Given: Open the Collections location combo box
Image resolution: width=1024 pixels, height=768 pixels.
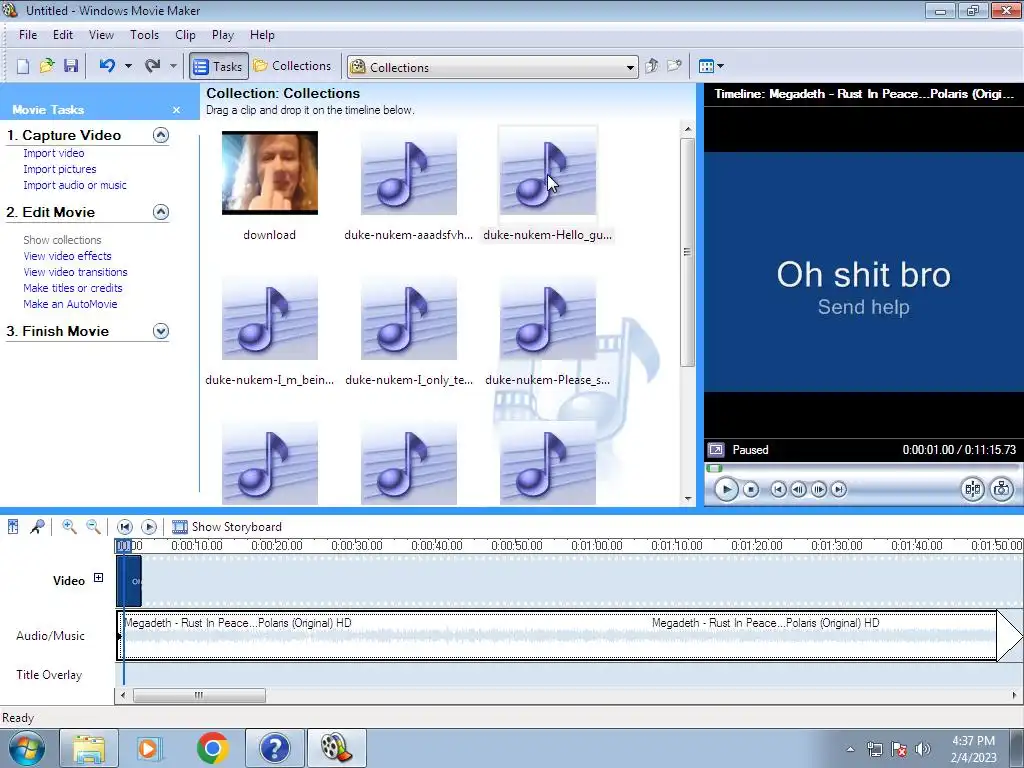Looking at the screenshot, I should click(492, 67).
